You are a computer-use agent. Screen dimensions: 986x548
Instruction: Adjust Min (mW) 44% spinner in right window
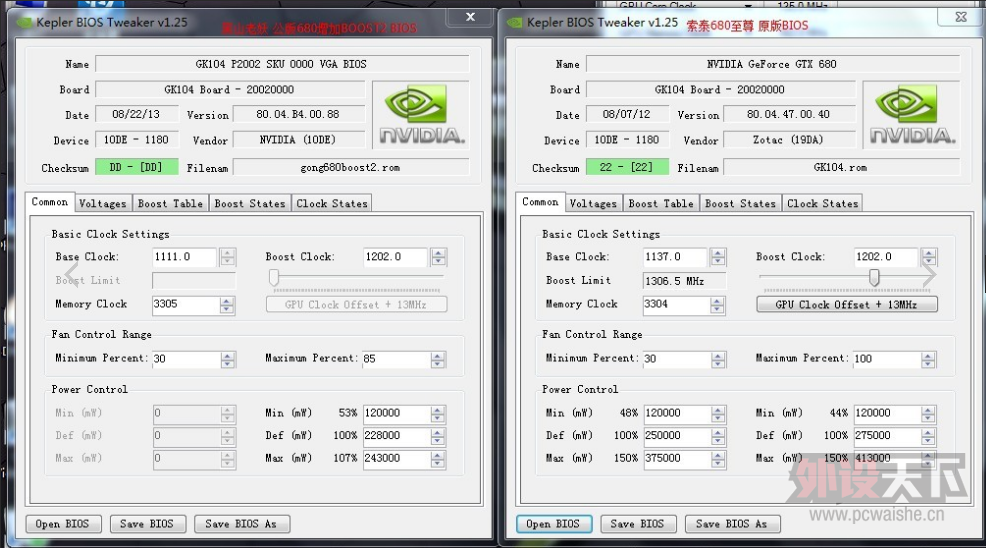928,413
